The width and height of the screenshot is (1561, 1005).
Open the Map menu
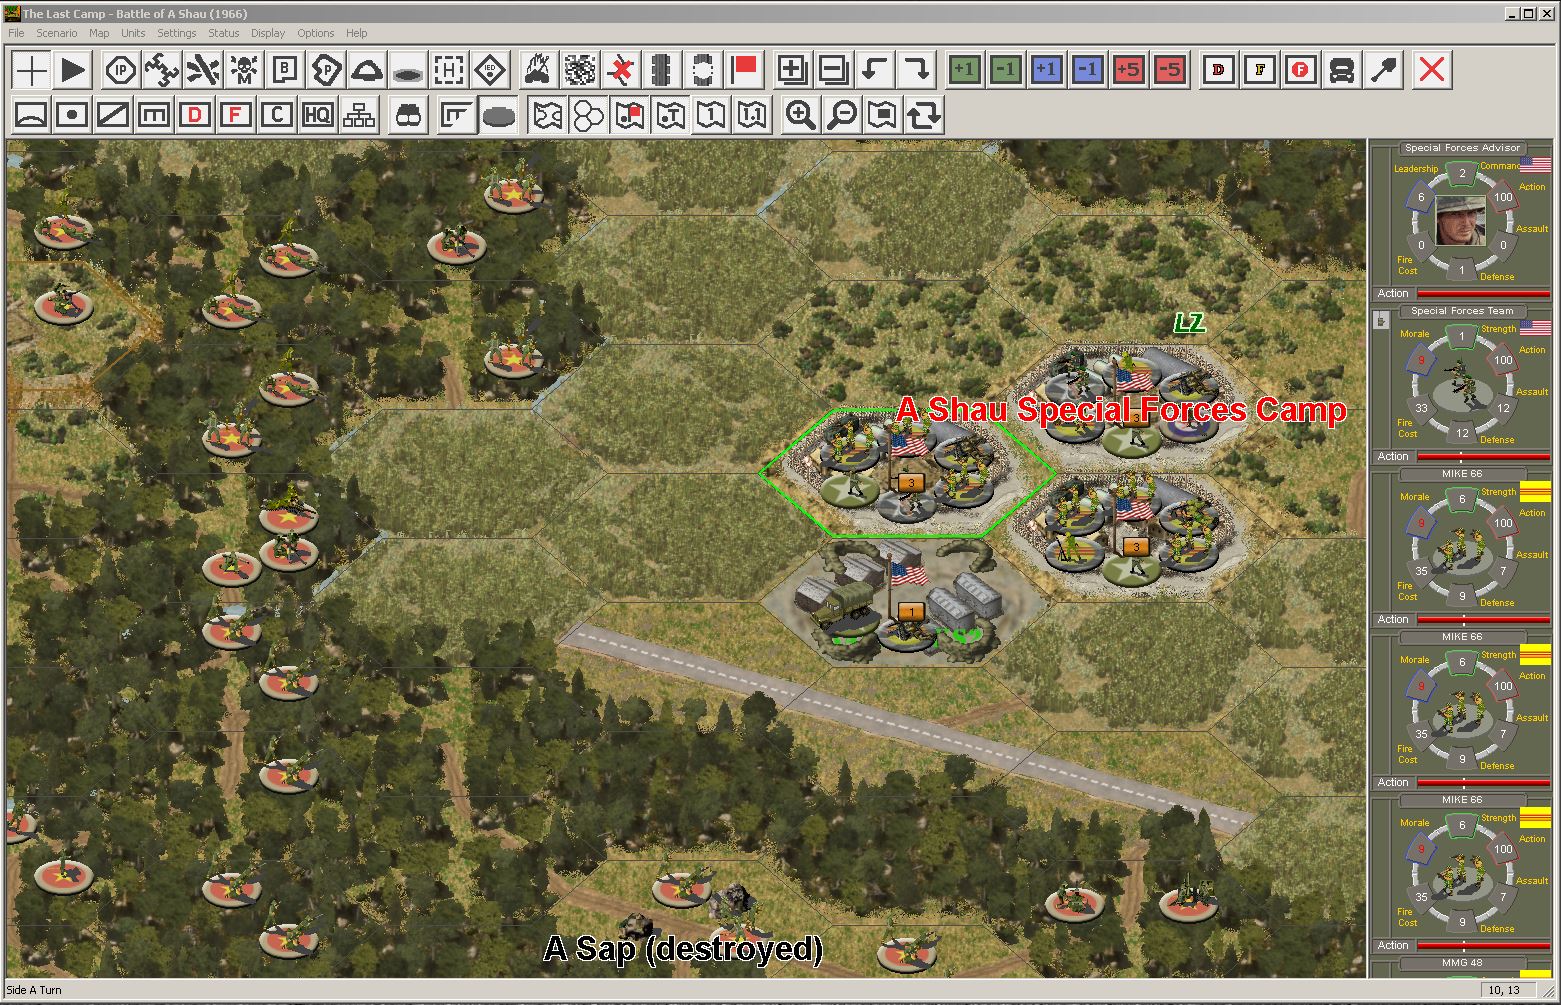coord(99,33)
